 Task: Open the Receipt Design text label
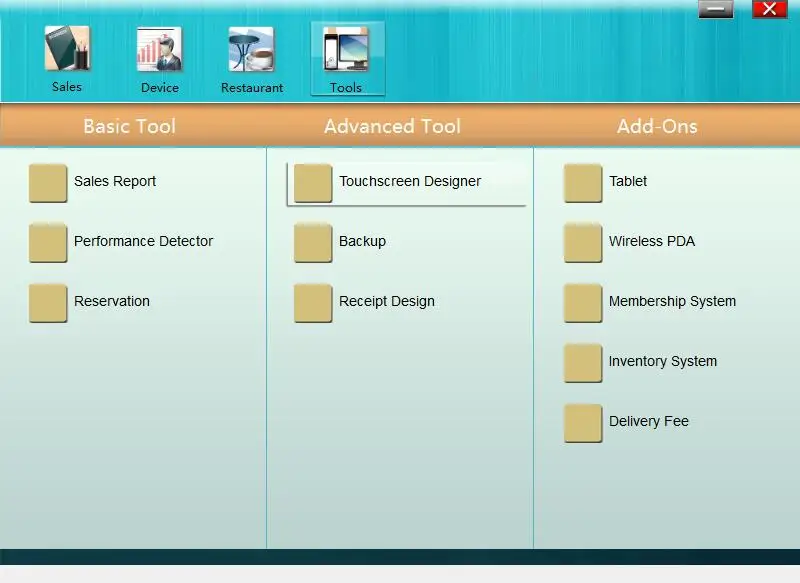pyautogui.click(x=387, y=301)
